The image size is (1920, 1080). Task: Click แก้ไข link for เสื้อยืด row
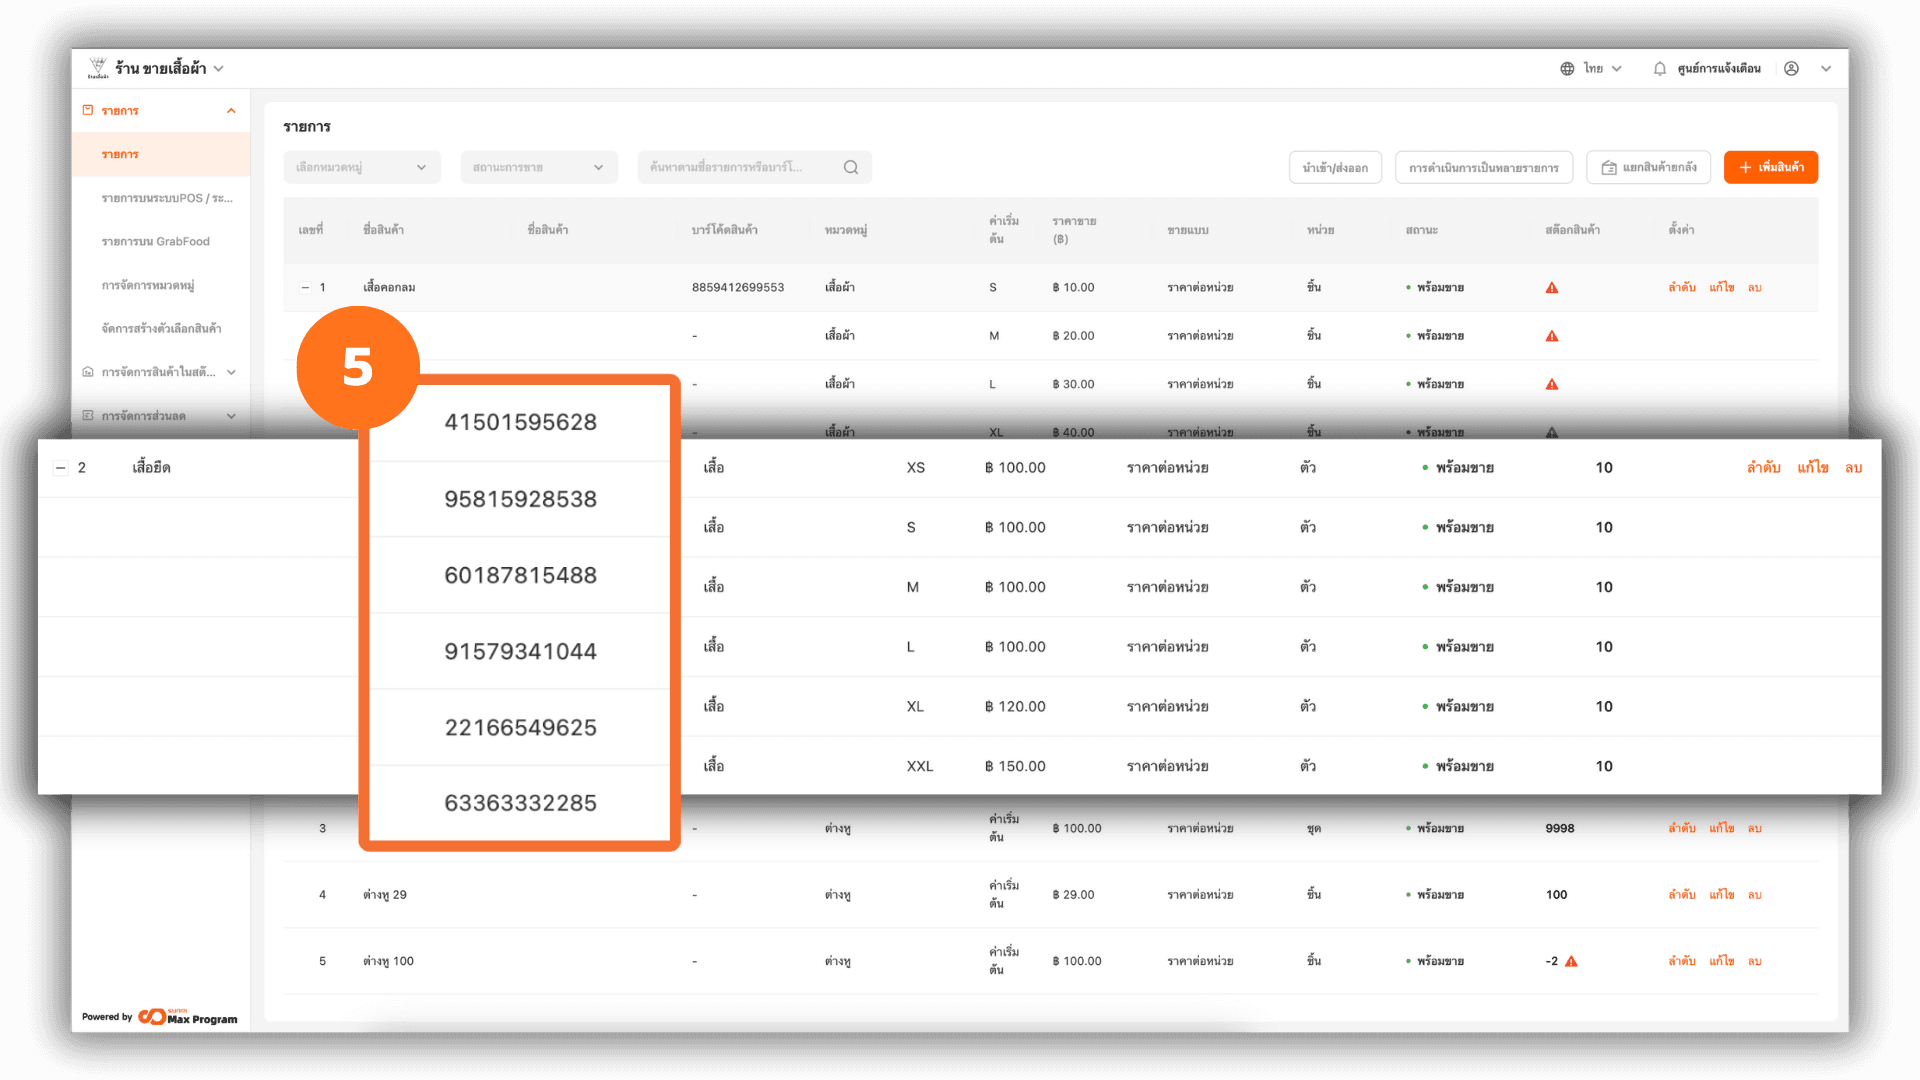[1812, 468]
